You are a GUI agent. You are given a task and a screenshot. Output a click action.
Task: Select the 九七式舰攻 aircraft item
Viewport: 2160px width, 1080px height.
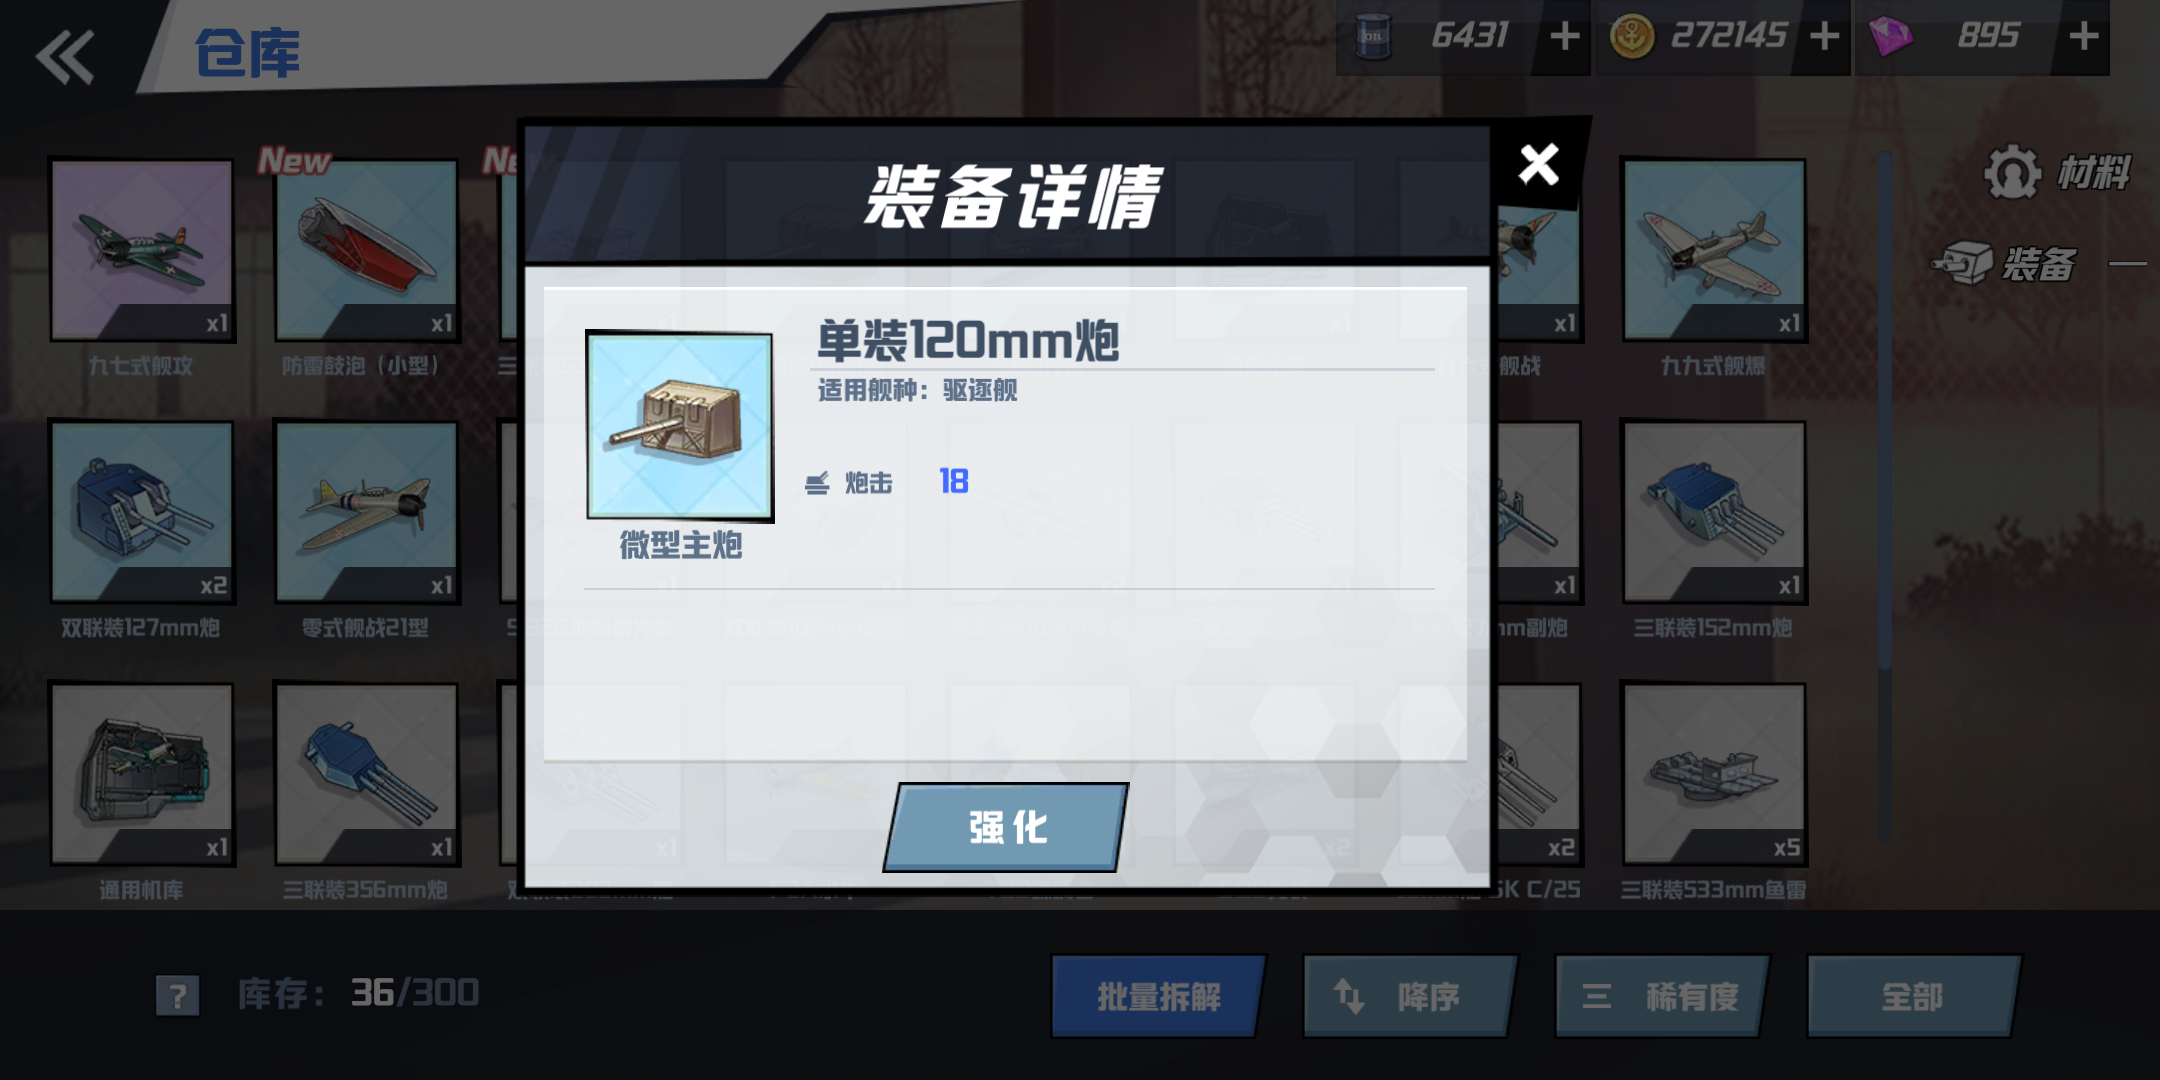[x=142, y=250]
